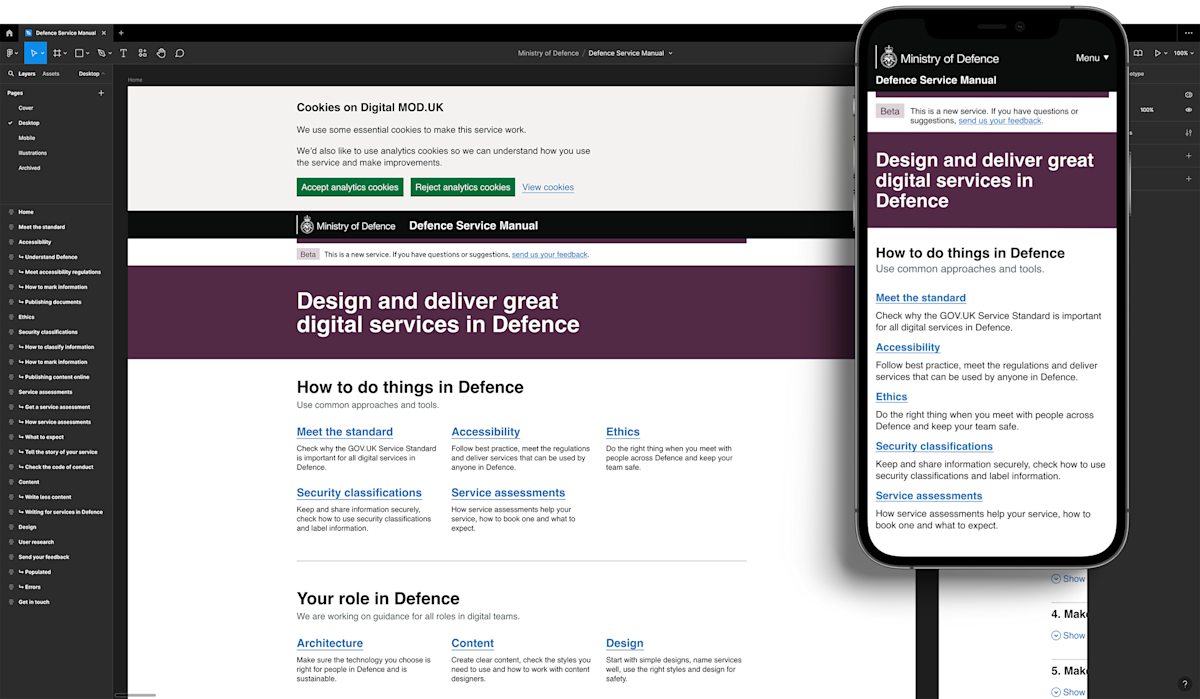
Task: Expand the Frame tool options arrow
Action: tap(66, 53)
